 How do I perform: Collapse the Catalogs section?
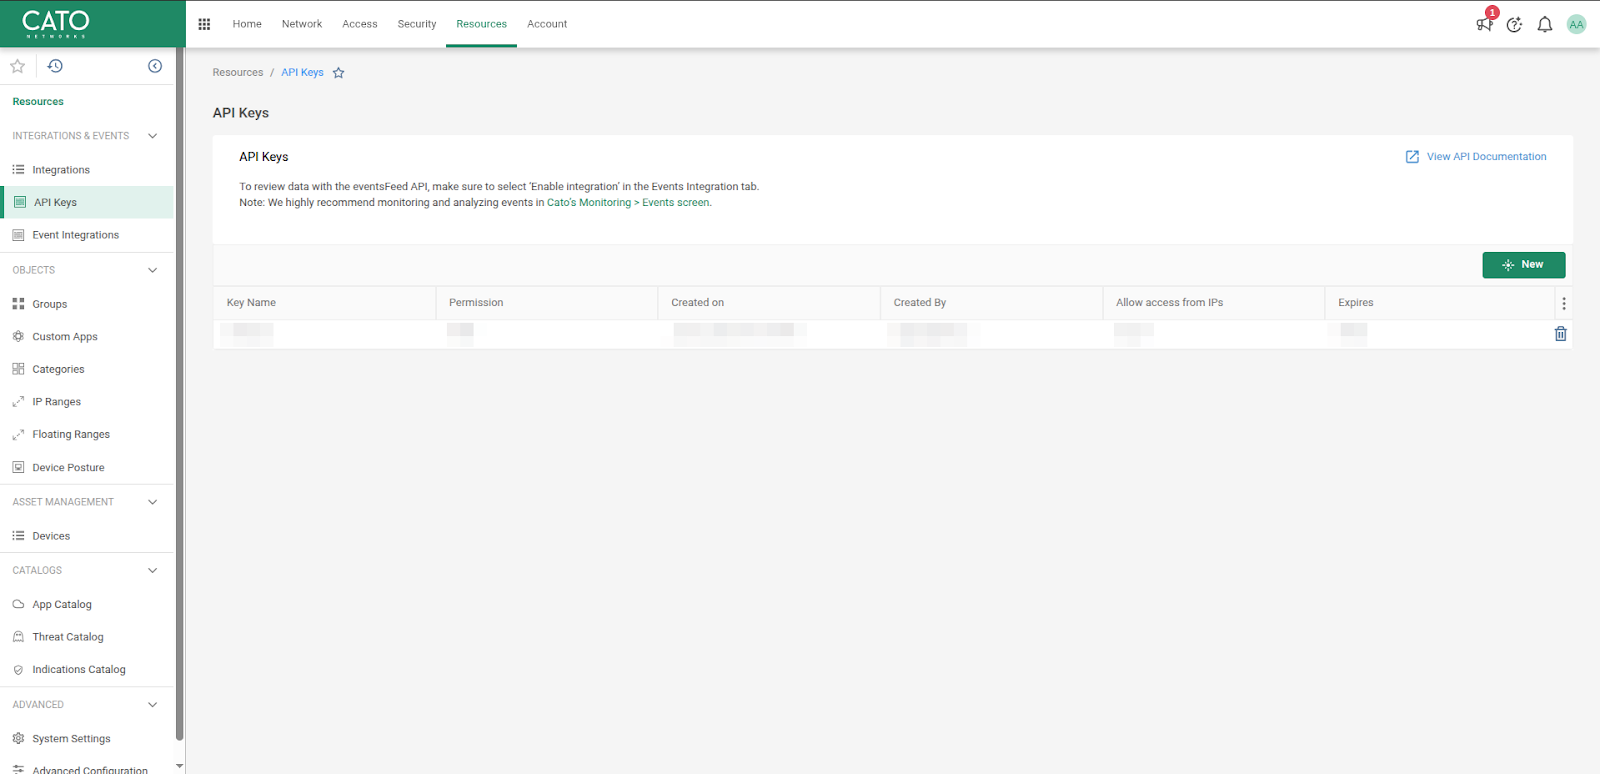click(152, 570)
